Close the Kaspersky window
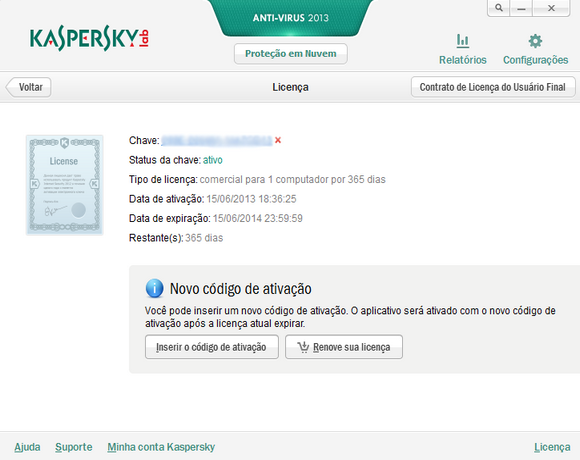This screenshot has height=460, width=580. pyautogui.click(x=551, y=8)
